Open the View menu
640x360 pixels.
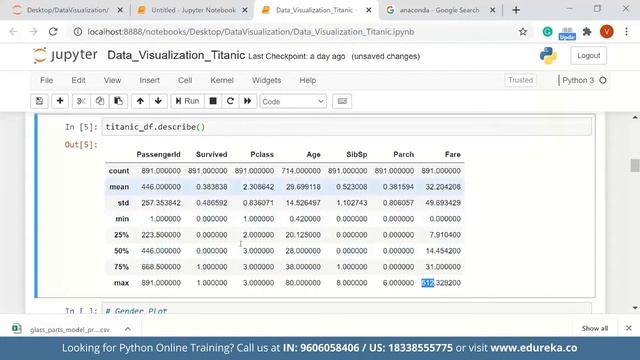(112, 80)
